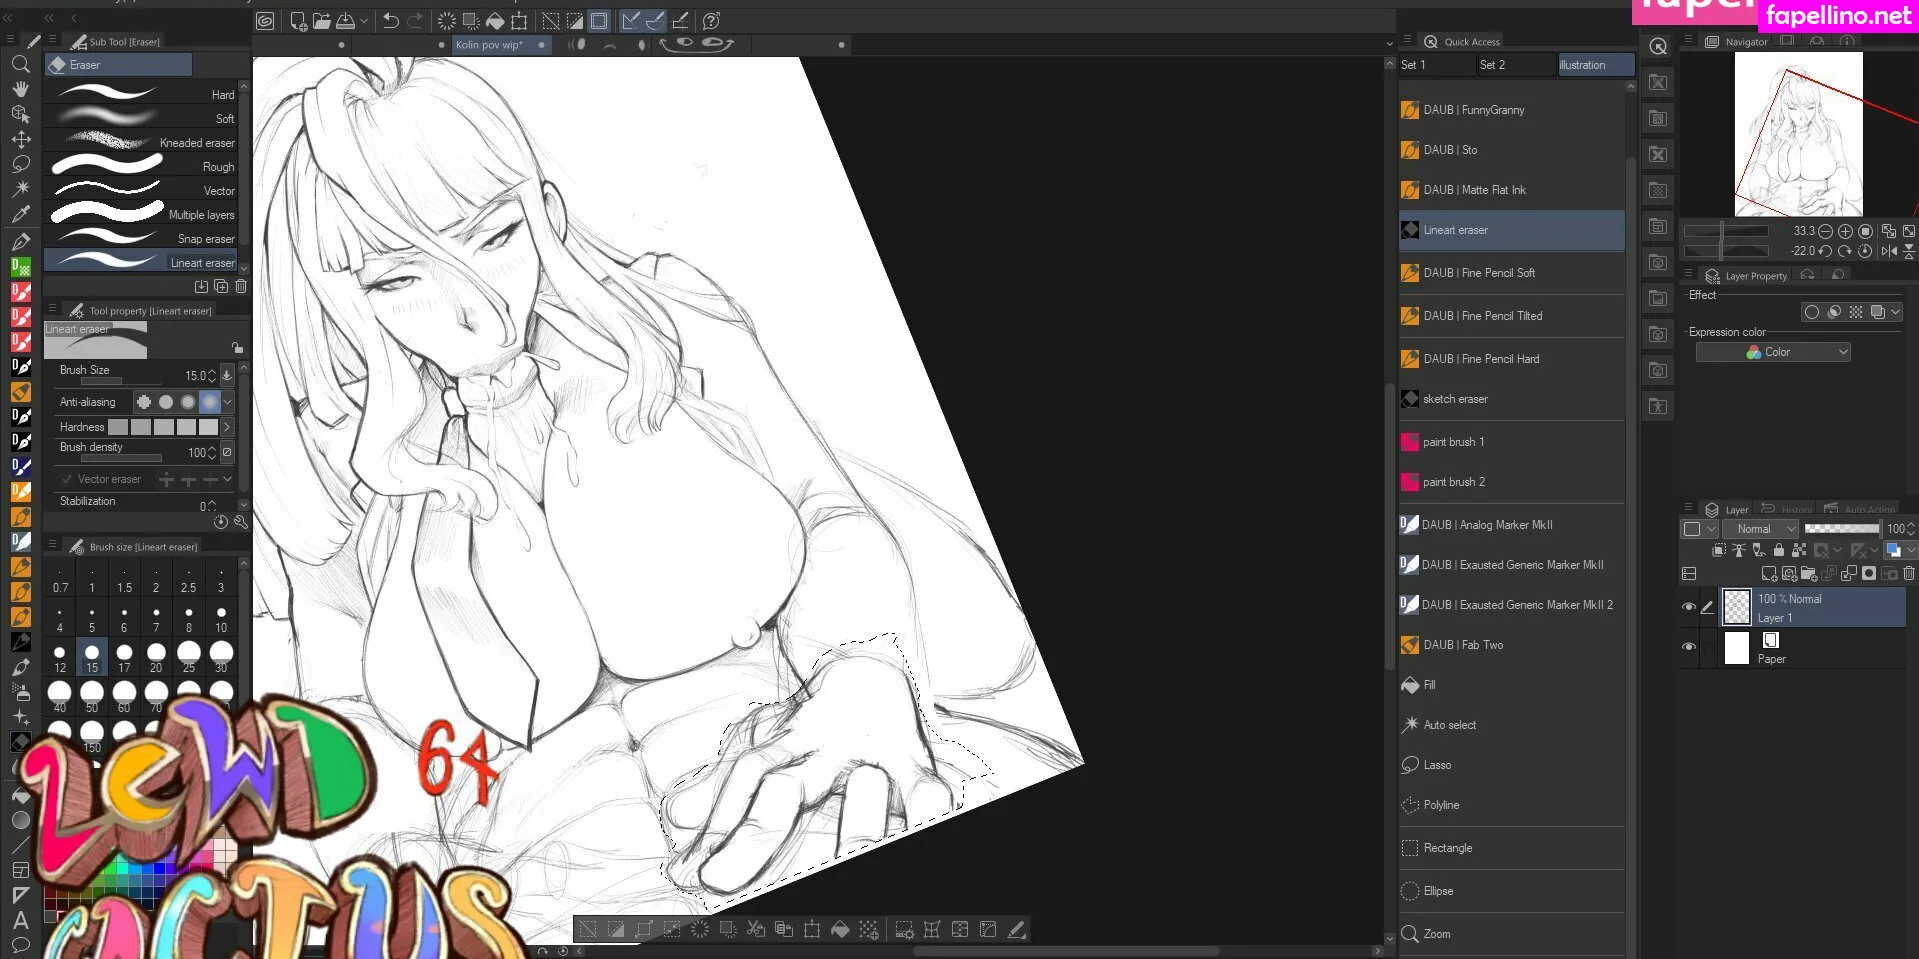Image resolution: width=1919 pixels, height=959 pixels.
Task: Select the Hand move tool in left toolbar
Action: tap(20, 89)
